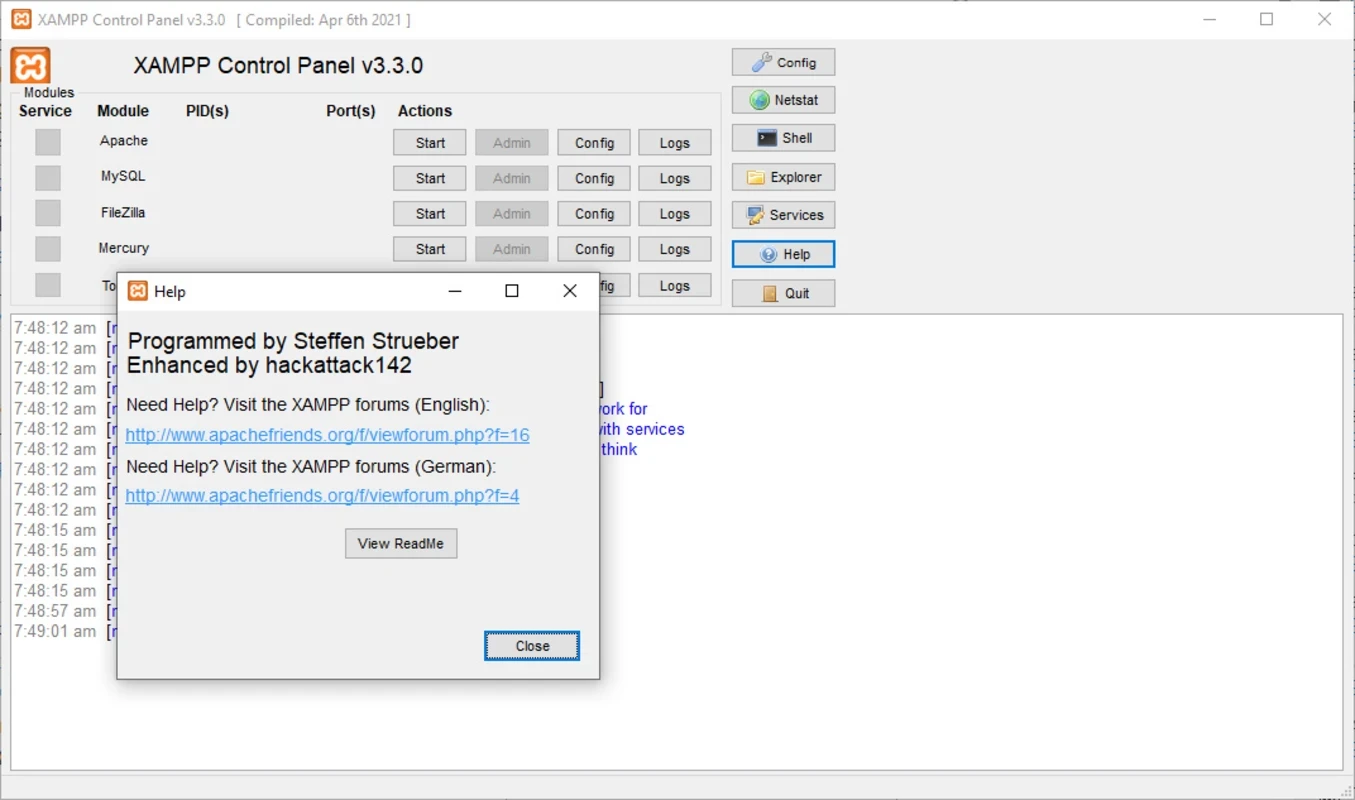The image size is (1355, 800).
Task: Click the Help question-mark icon button
Action: 783,254
